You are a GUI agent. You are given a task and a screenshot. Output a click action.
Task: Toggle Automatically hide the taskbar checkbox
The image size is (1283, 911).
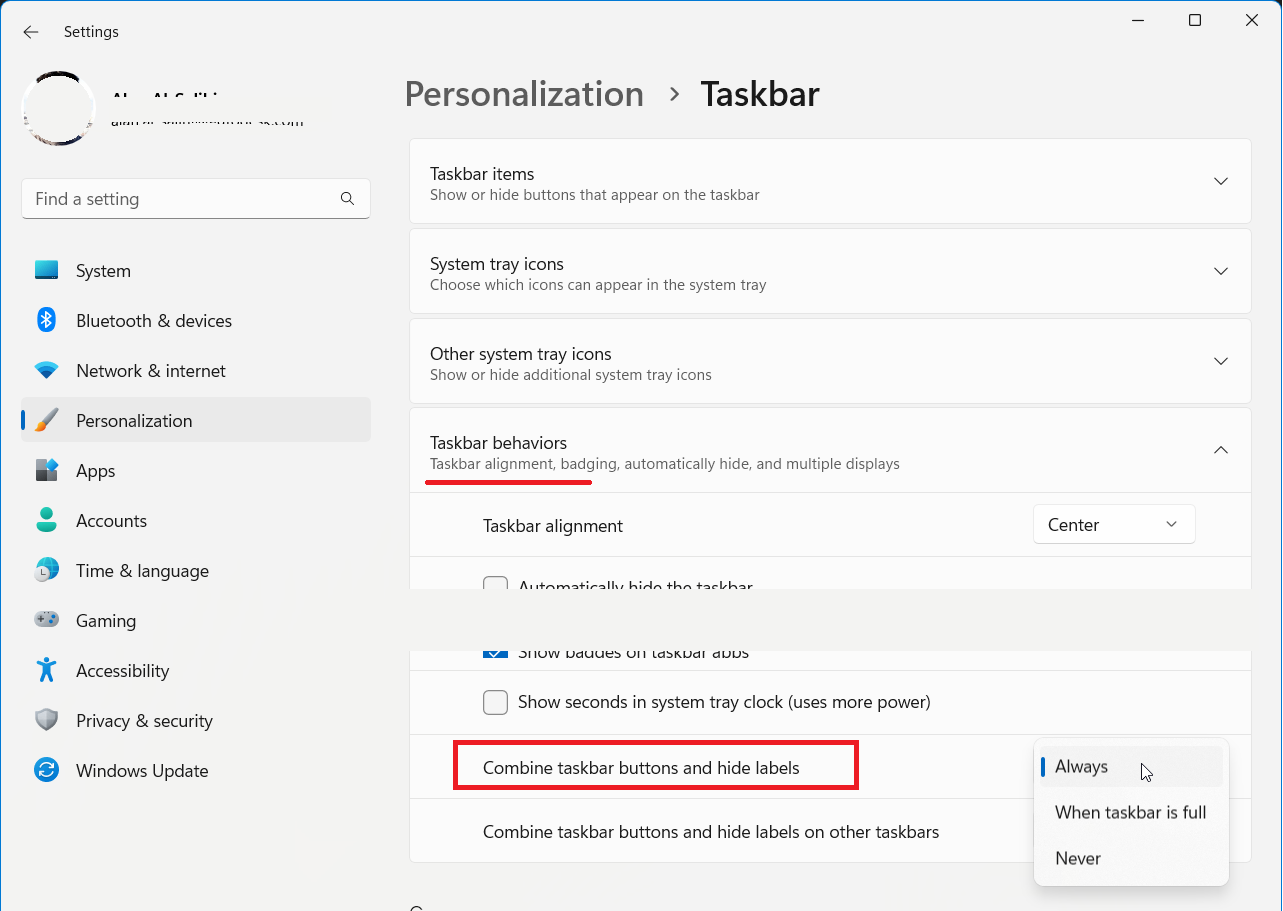pyautogui.click(x=496, y=583)
